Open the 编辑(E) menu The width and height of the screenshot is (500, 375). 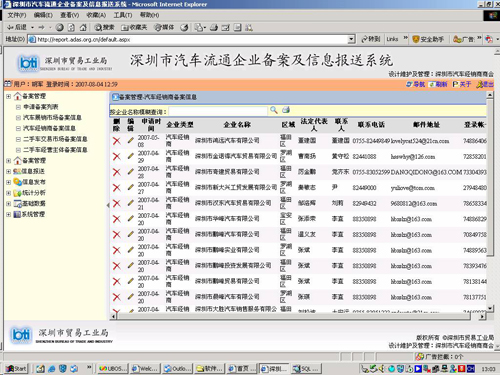coord(43,15)
